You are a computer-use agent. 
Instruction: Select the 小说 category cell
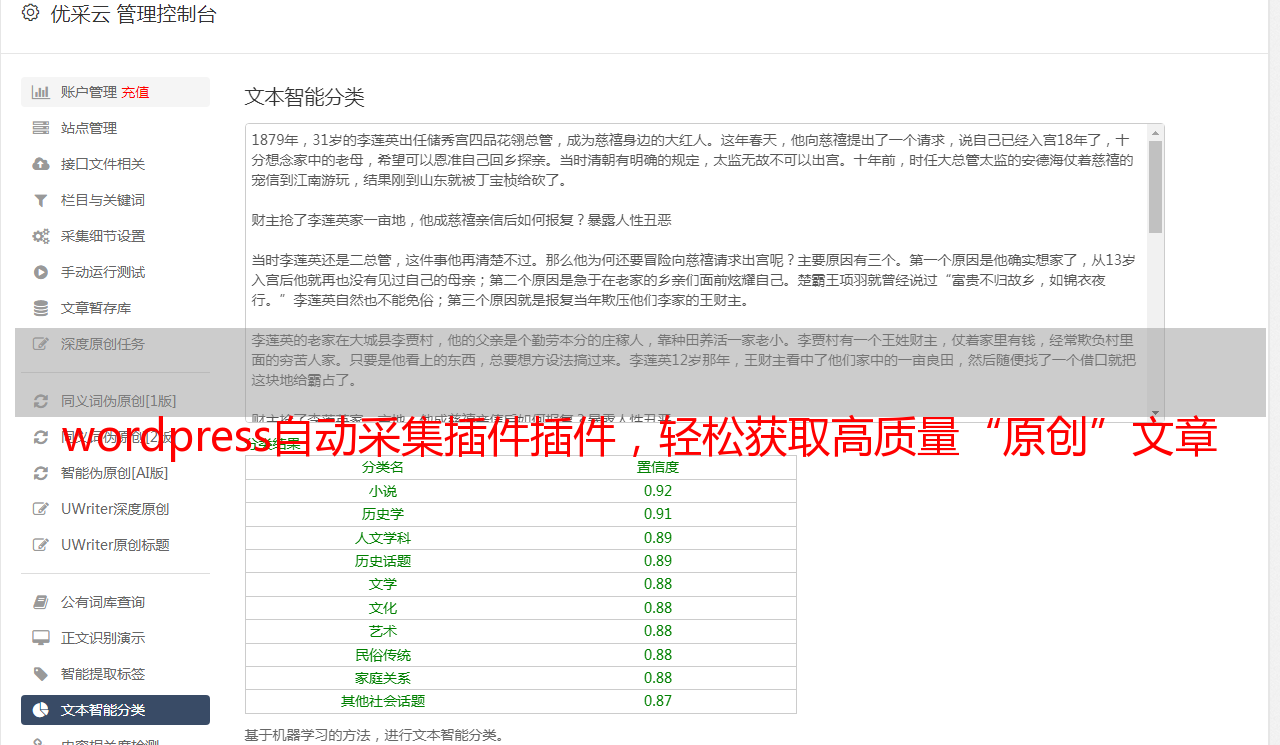pyautogui.click(x=383, y=491)
